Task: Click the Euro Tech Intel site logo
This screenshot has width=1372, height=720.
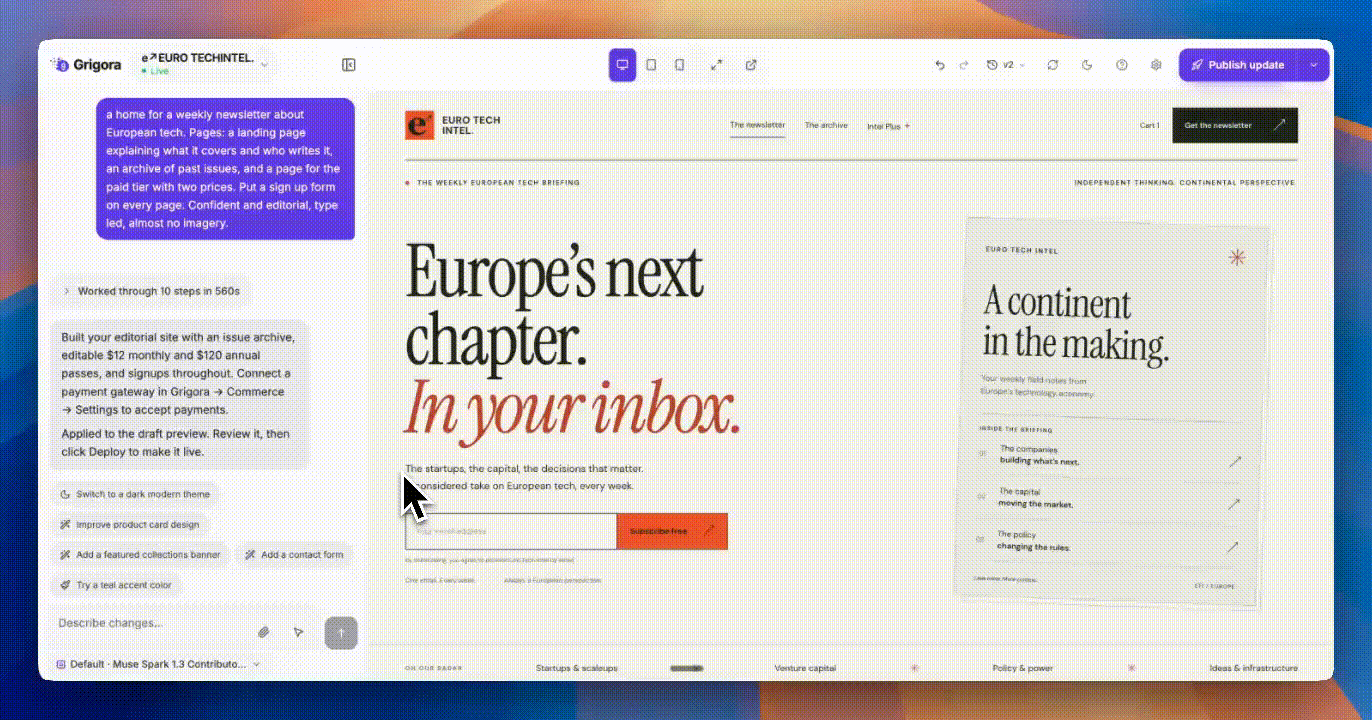Action: (x=453, y=125)
